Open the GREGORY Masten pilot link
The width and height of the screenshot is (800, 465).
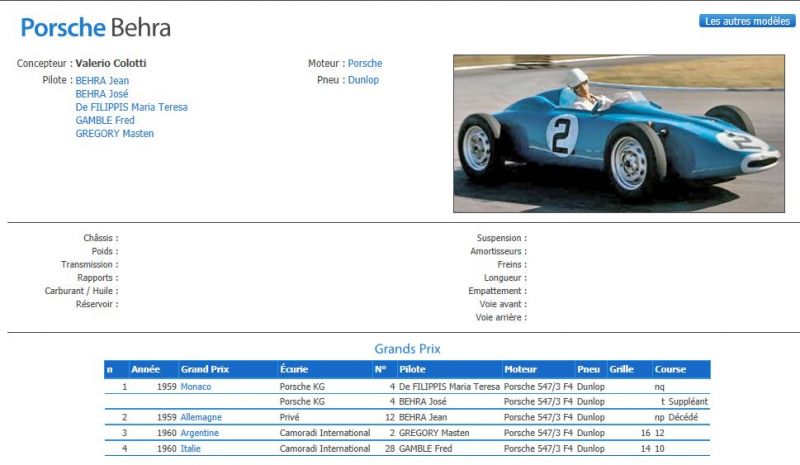(x=114, y=134)
